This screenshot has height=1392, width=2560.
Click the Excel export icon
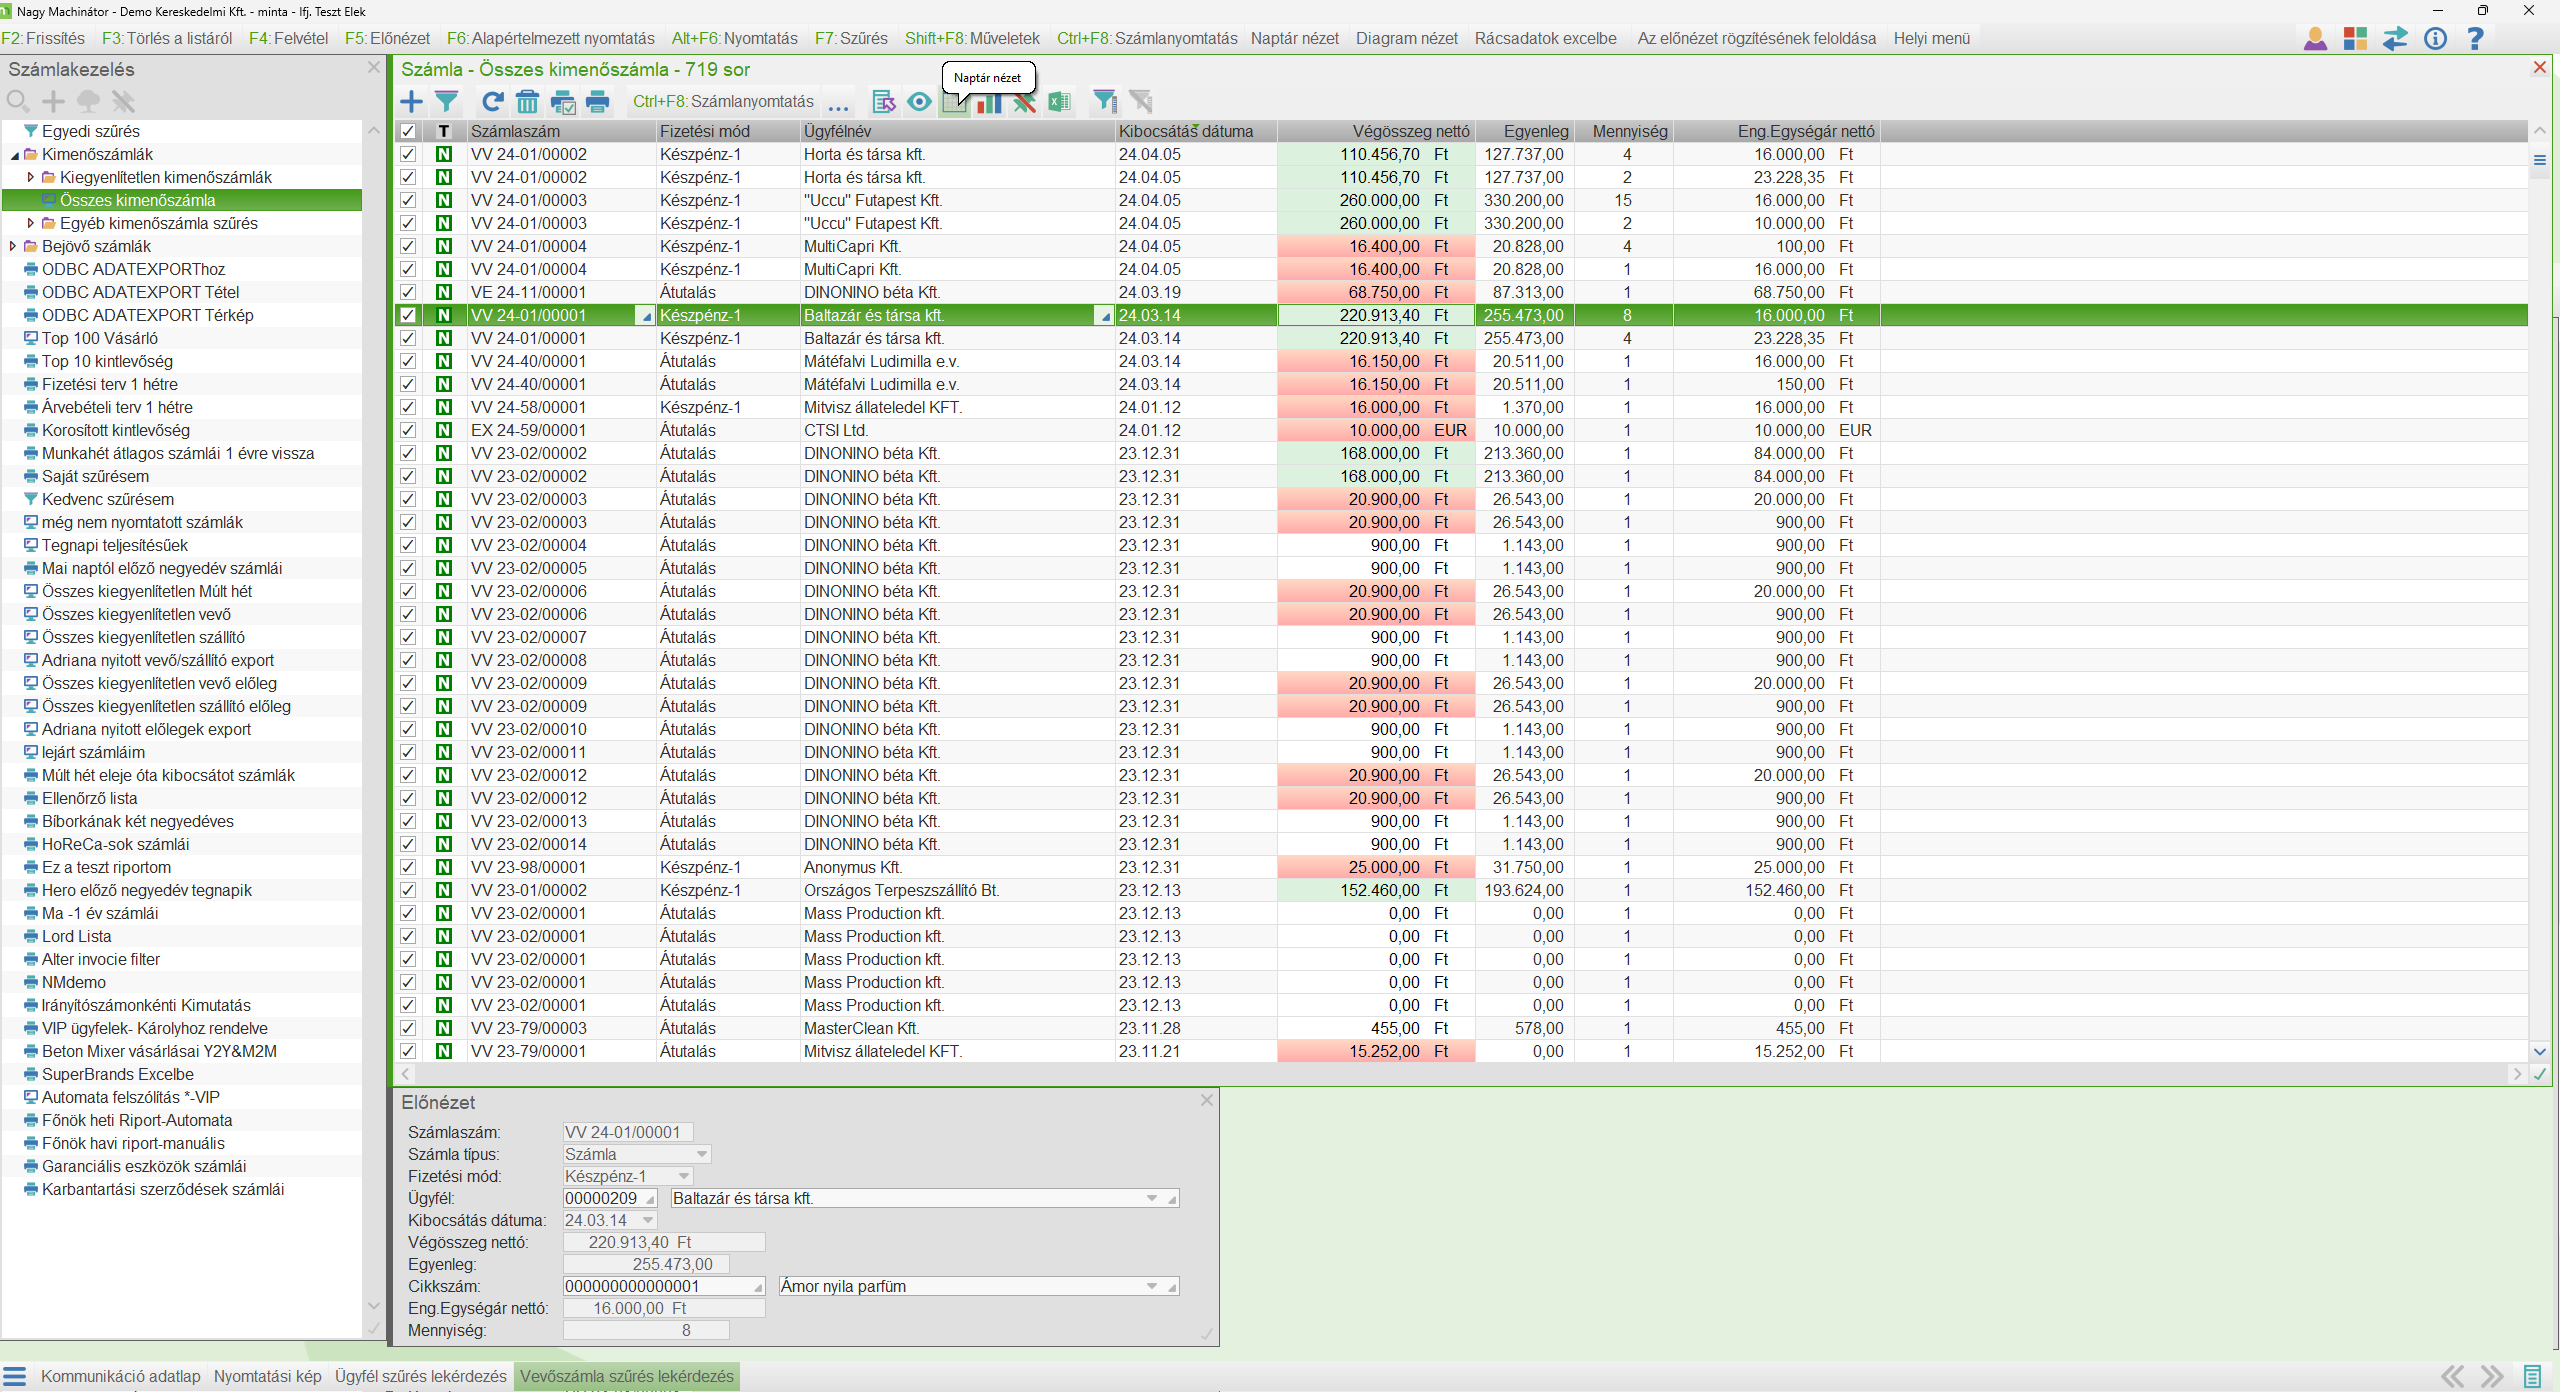tap(1059, 101)
